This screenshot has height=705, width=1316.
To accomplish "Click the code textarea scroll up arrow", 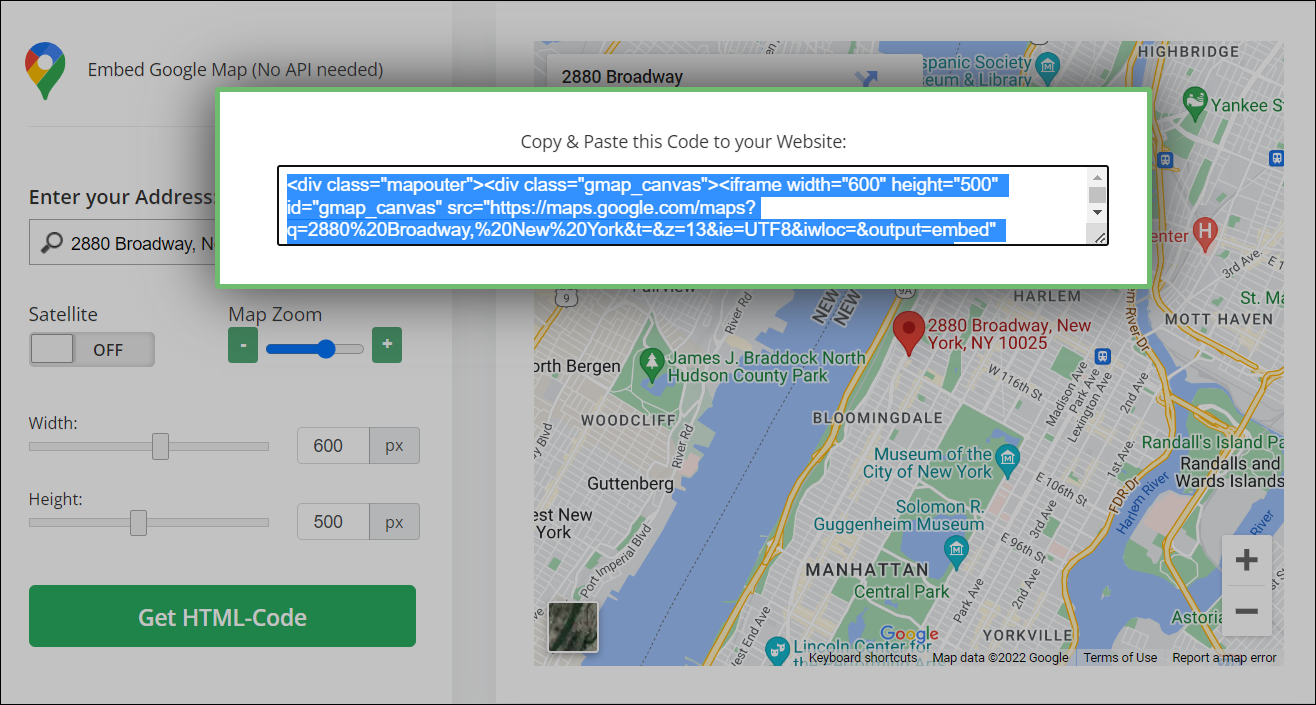I will (x=1097, y=177).
